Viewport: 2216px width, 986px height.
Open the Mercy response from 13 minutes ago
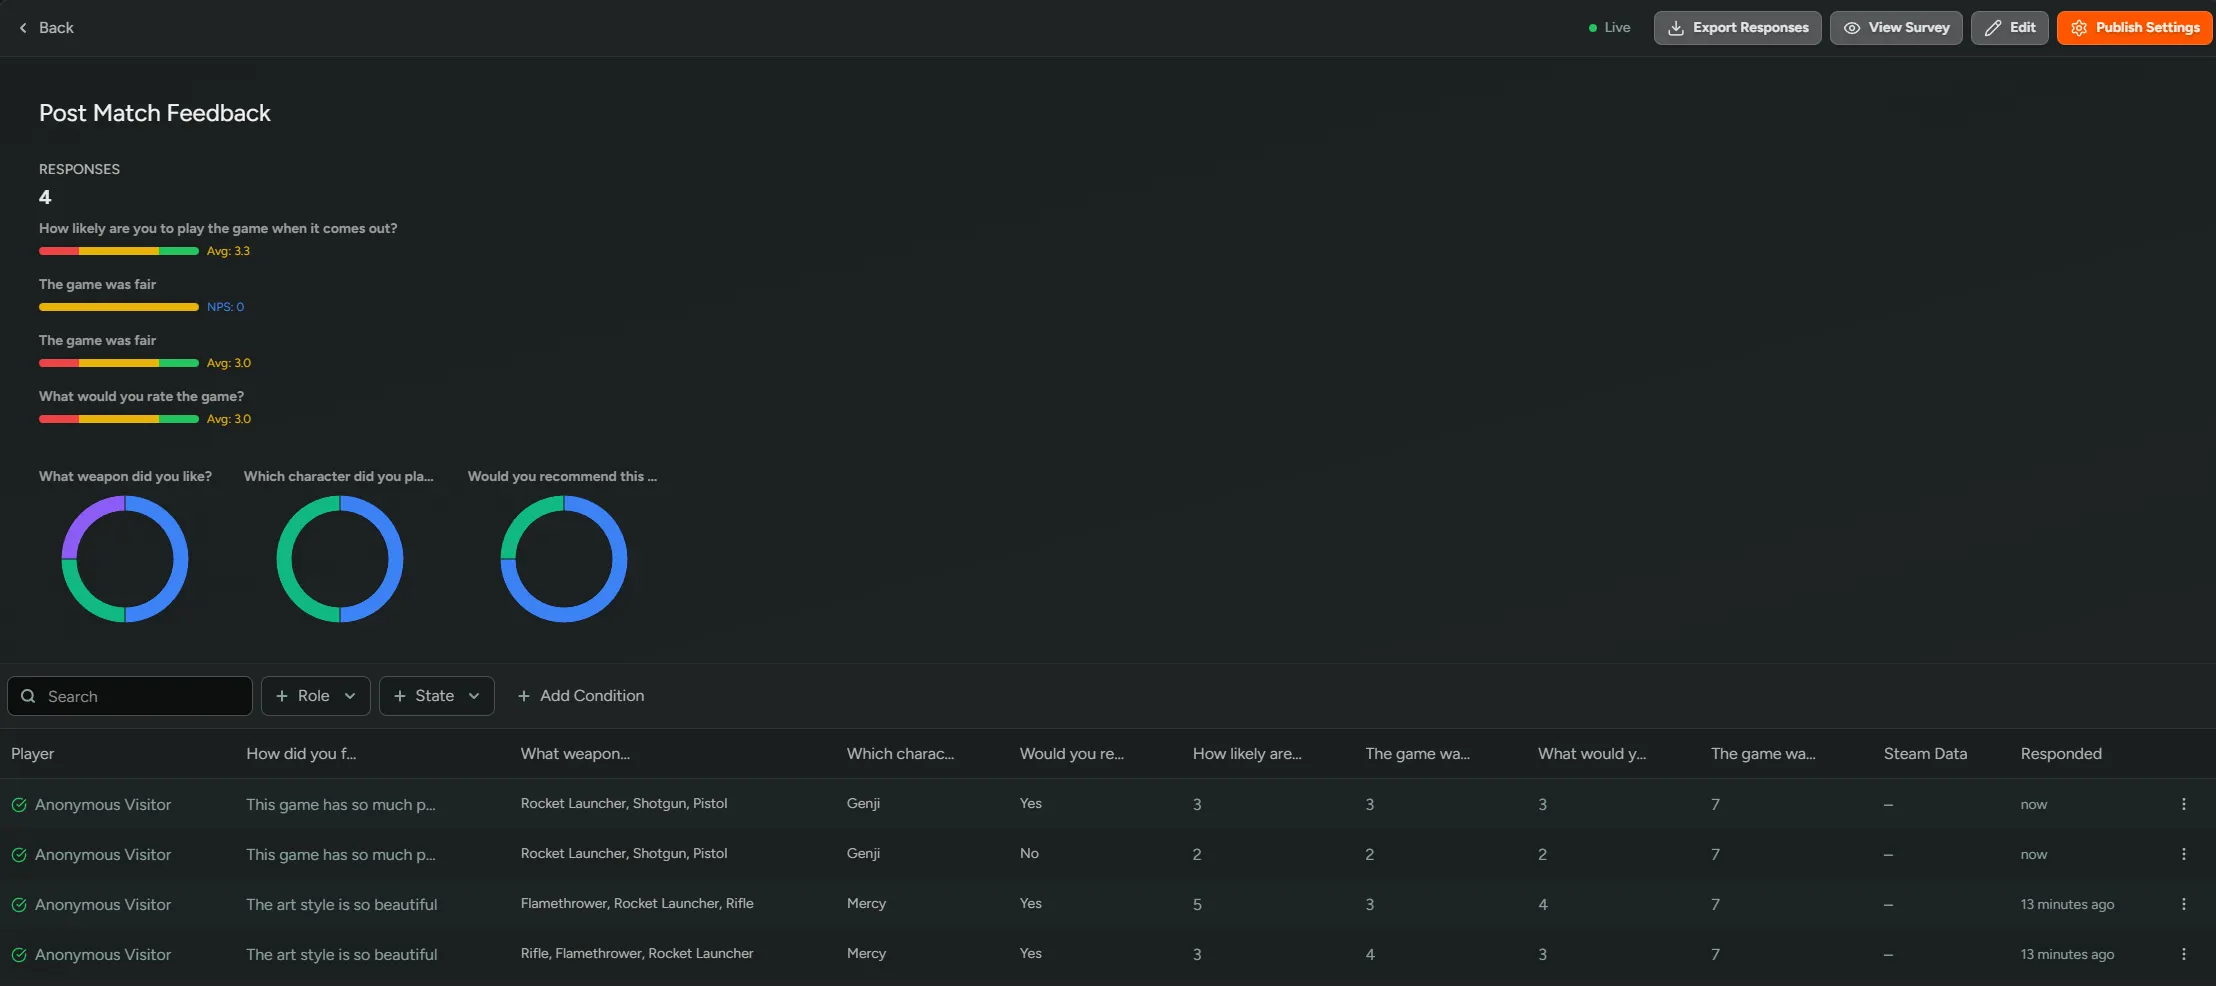(x=866, y=904)
